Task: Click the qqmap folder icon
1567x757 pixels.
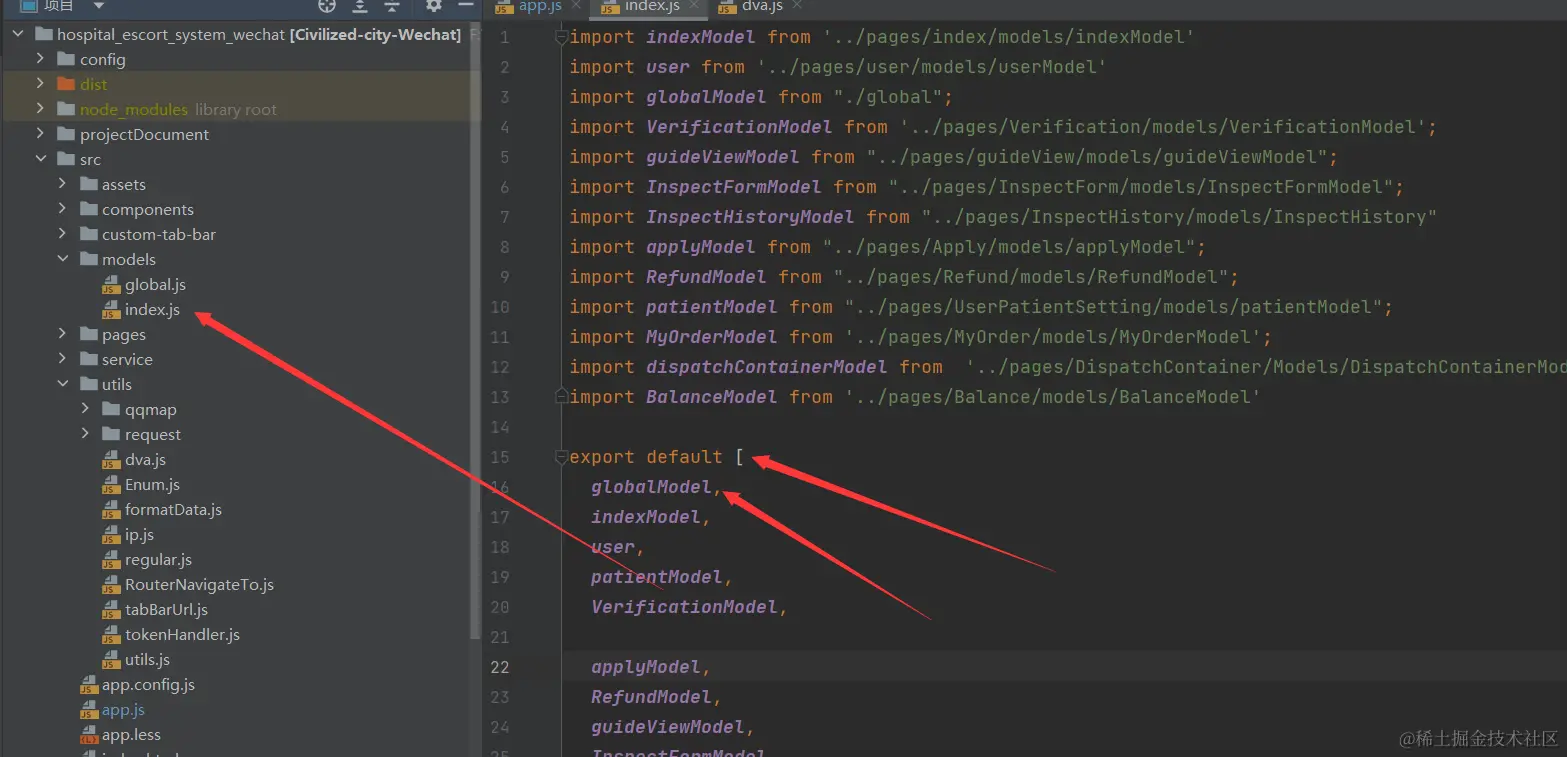Action: pos(111,409)
